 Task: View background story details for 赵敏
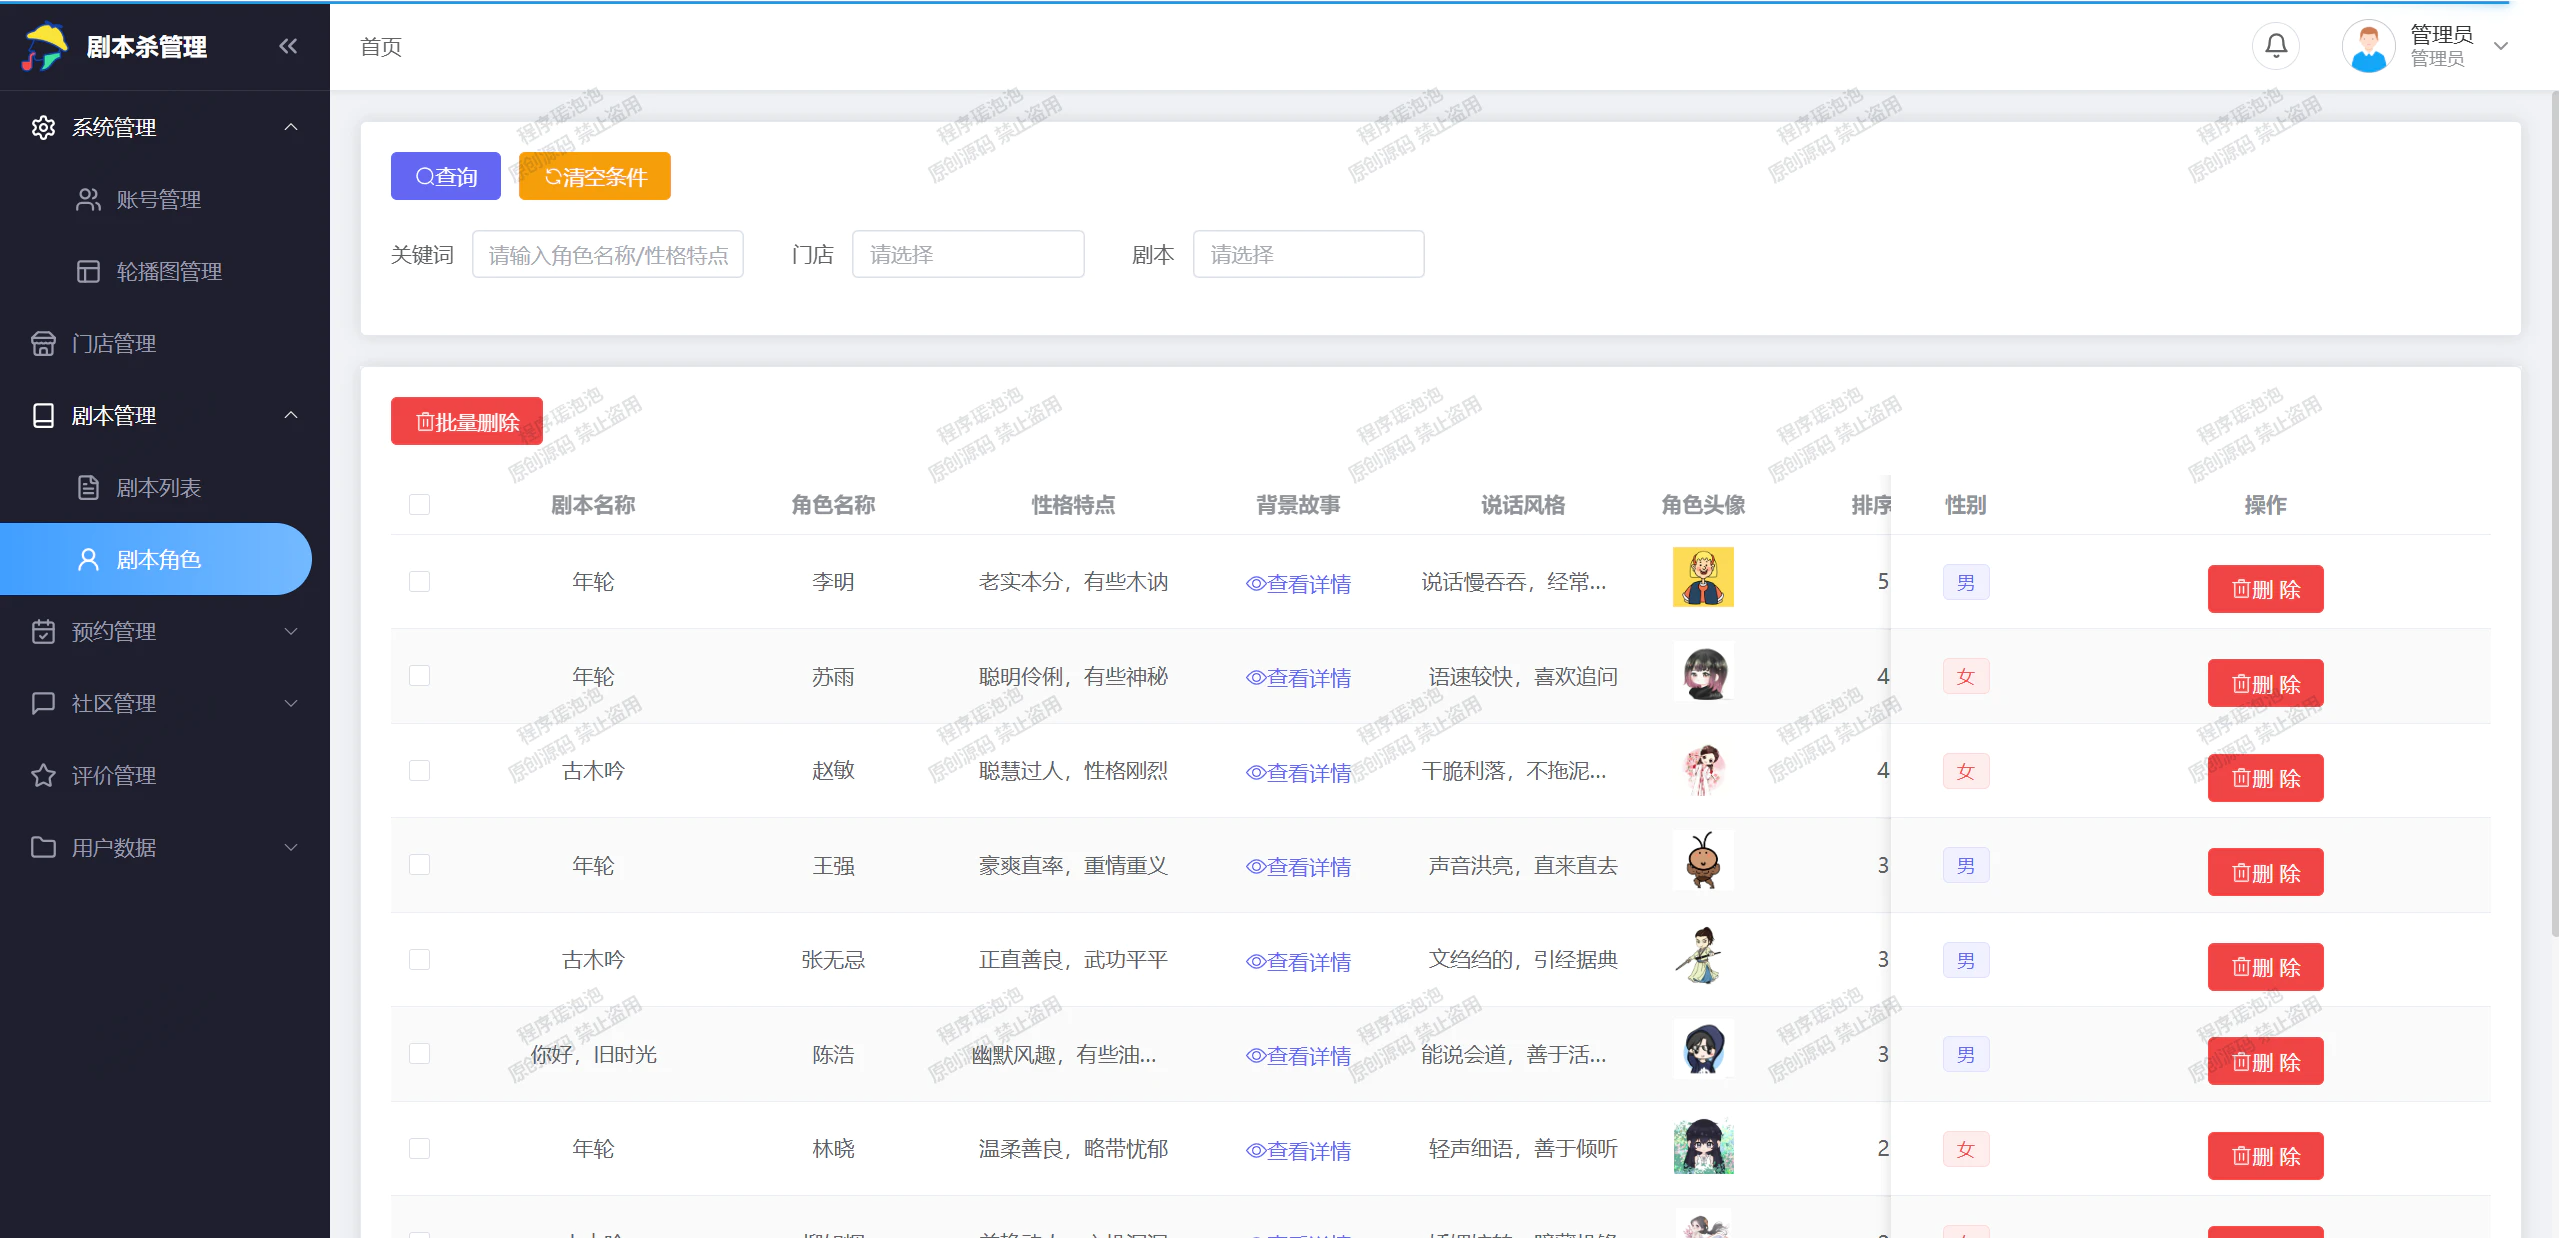click(x=1298, y=772)
